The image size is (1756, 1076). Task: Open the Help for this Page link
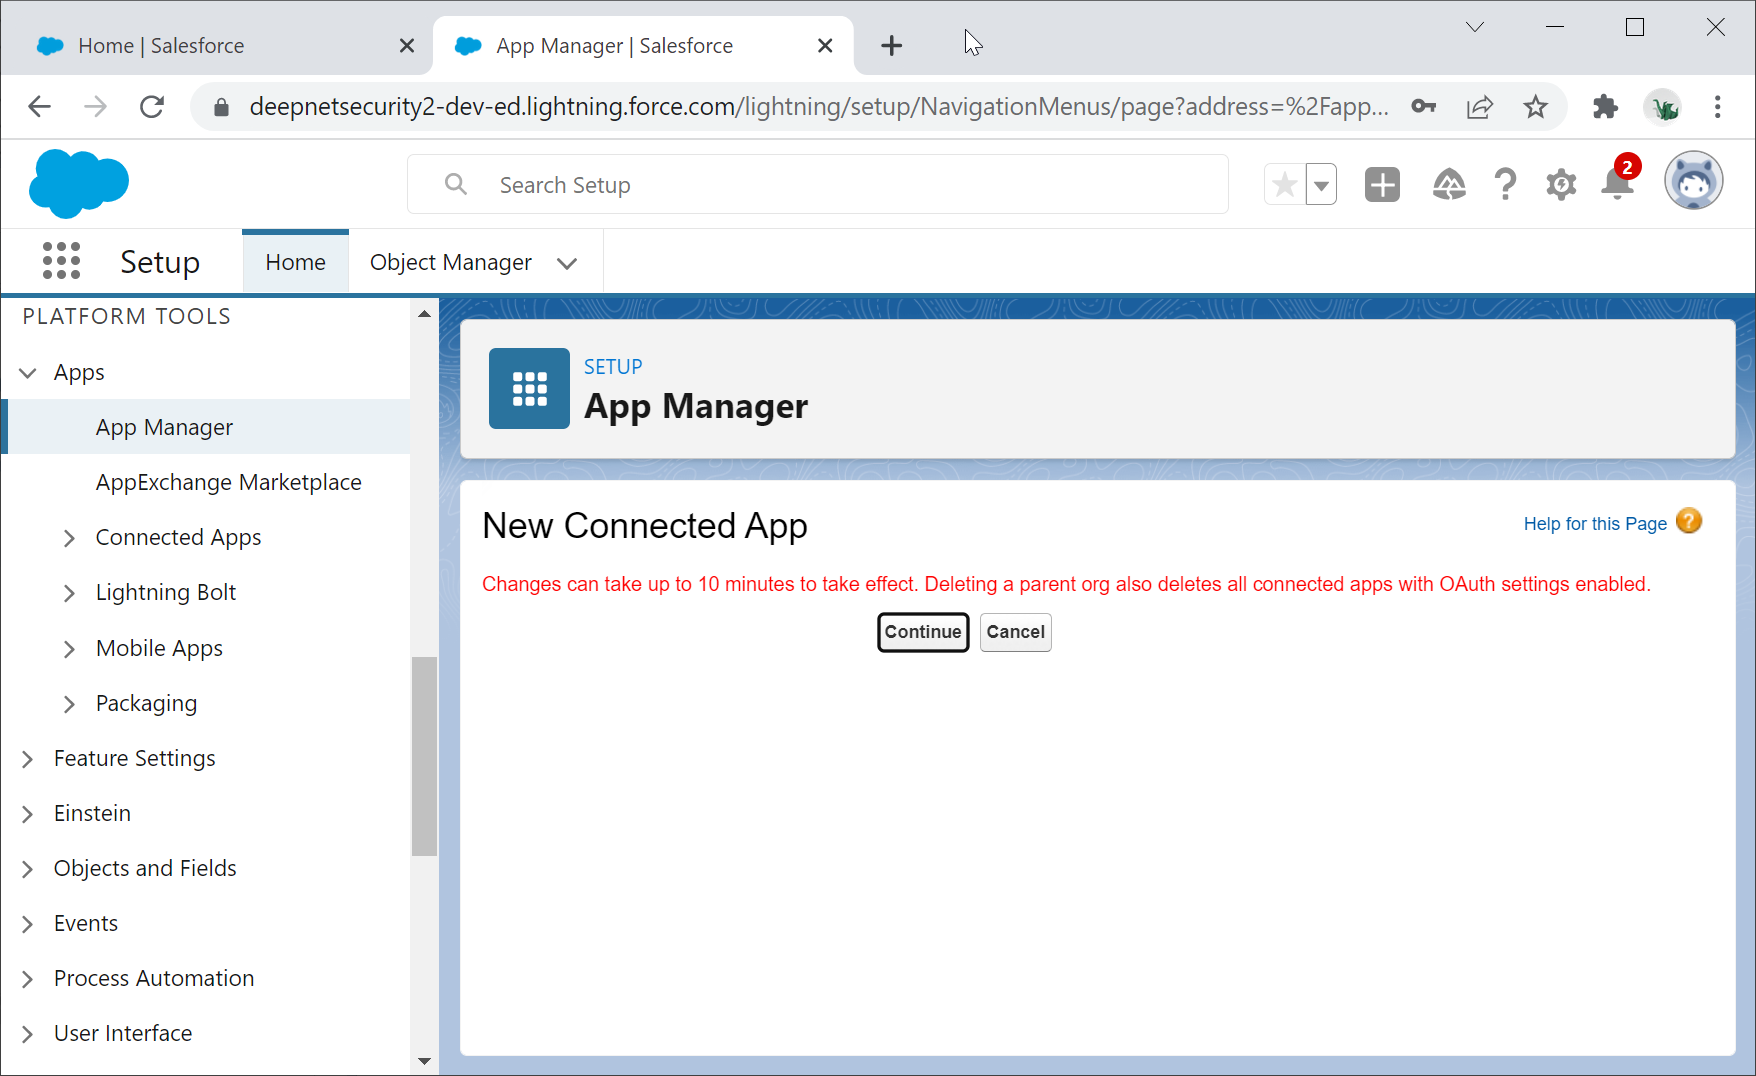tap(1594, 524)
